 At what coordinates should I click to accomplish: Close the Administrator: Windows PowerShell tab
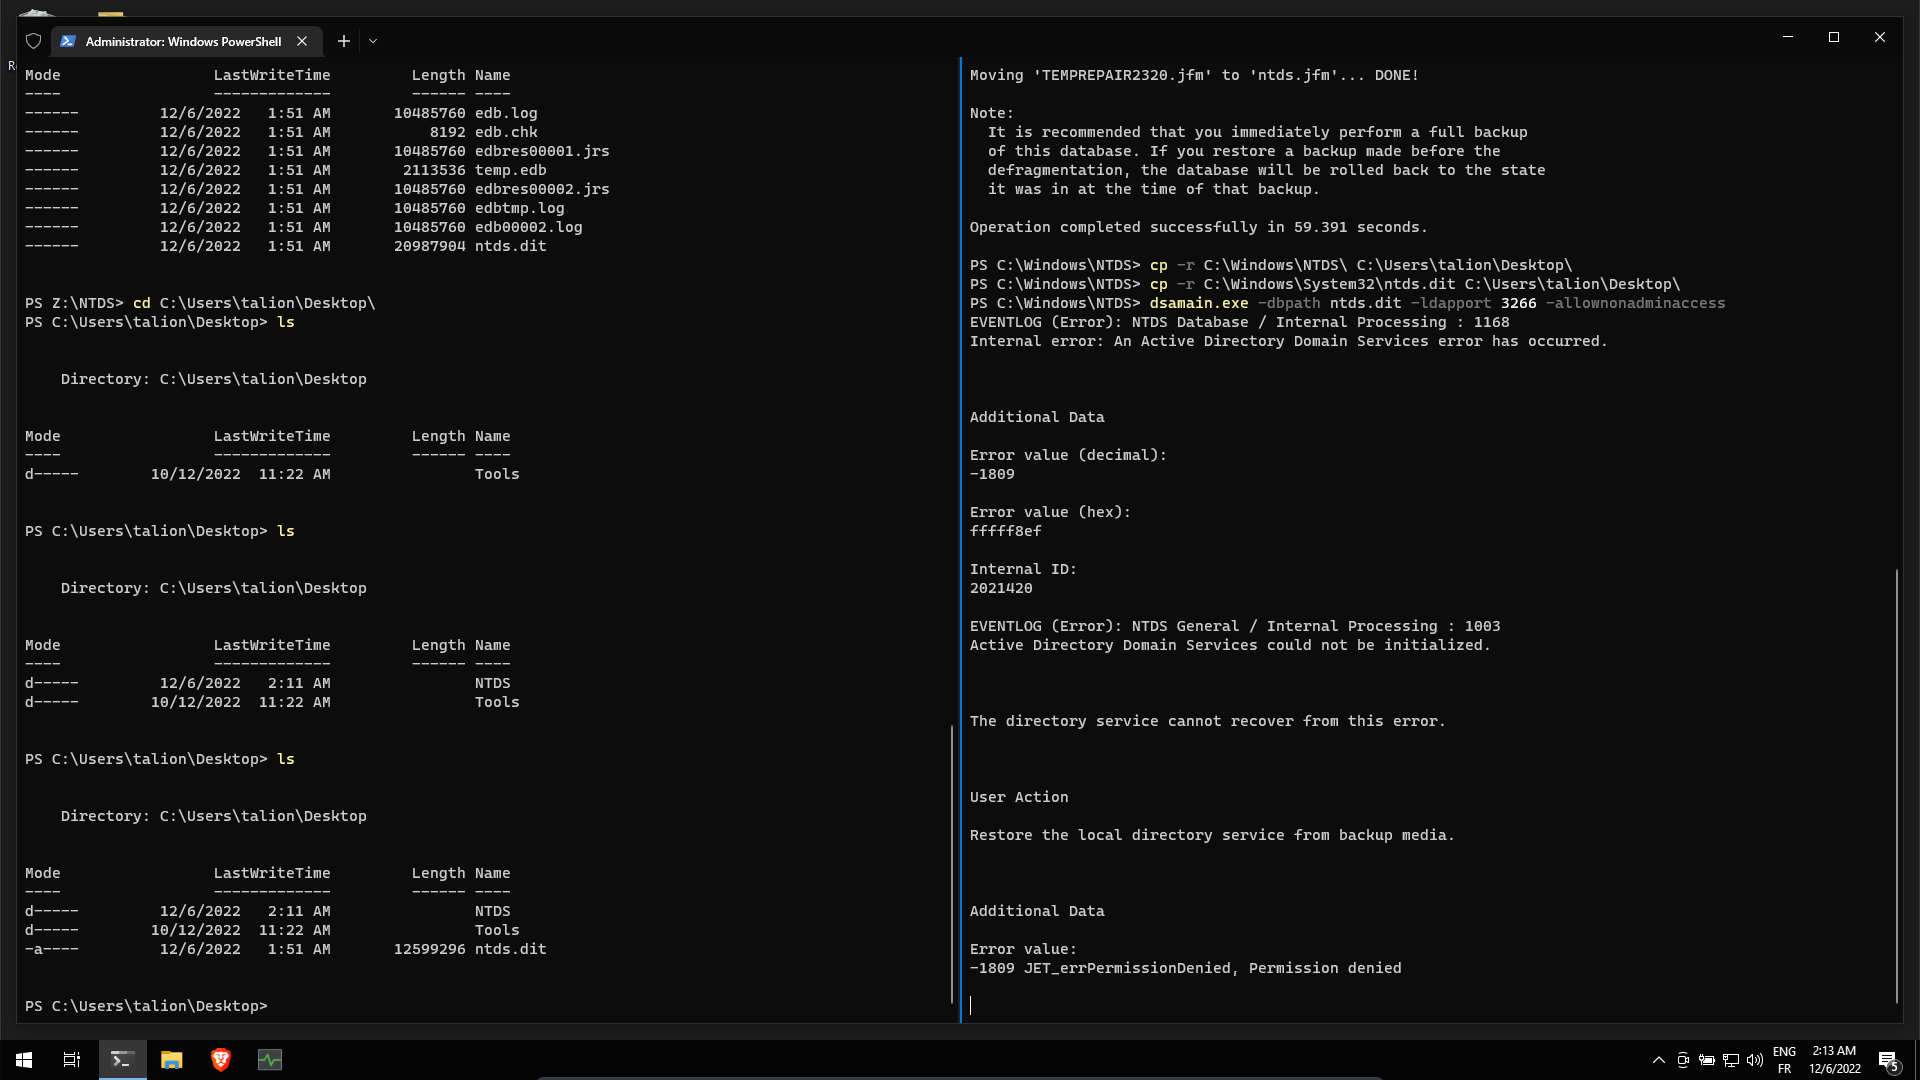pyautogui.click(x=302, y=41)
